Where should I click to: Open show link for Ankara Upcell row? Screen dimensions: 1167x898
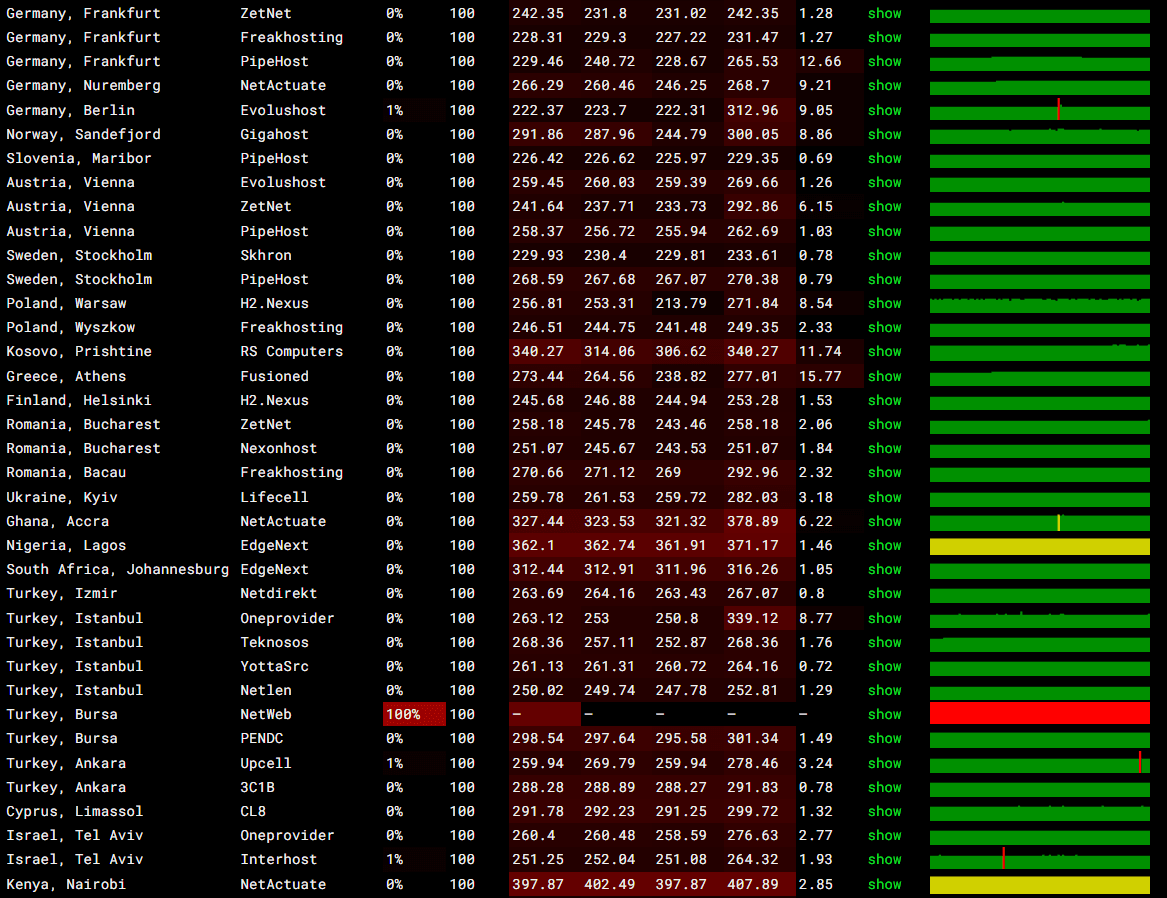884,763
